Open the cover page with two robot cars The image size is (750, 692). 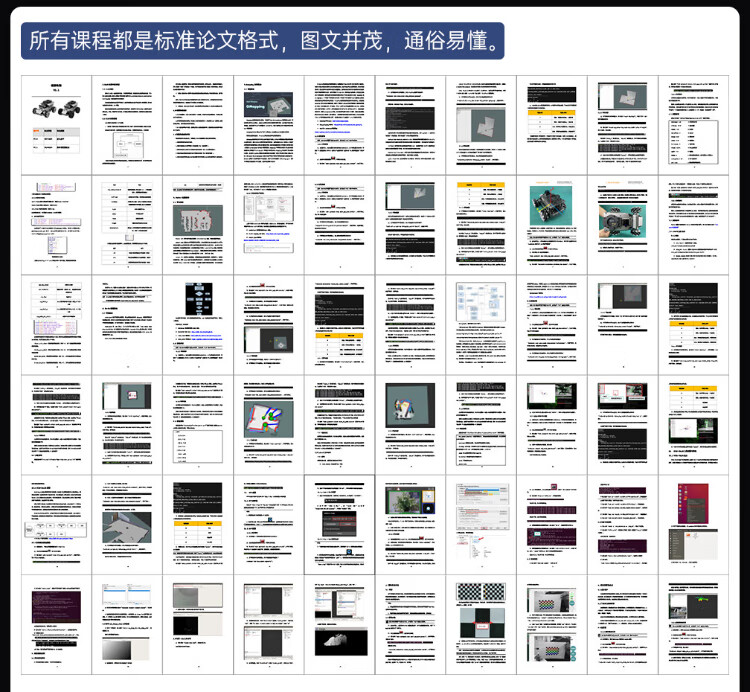57,120
